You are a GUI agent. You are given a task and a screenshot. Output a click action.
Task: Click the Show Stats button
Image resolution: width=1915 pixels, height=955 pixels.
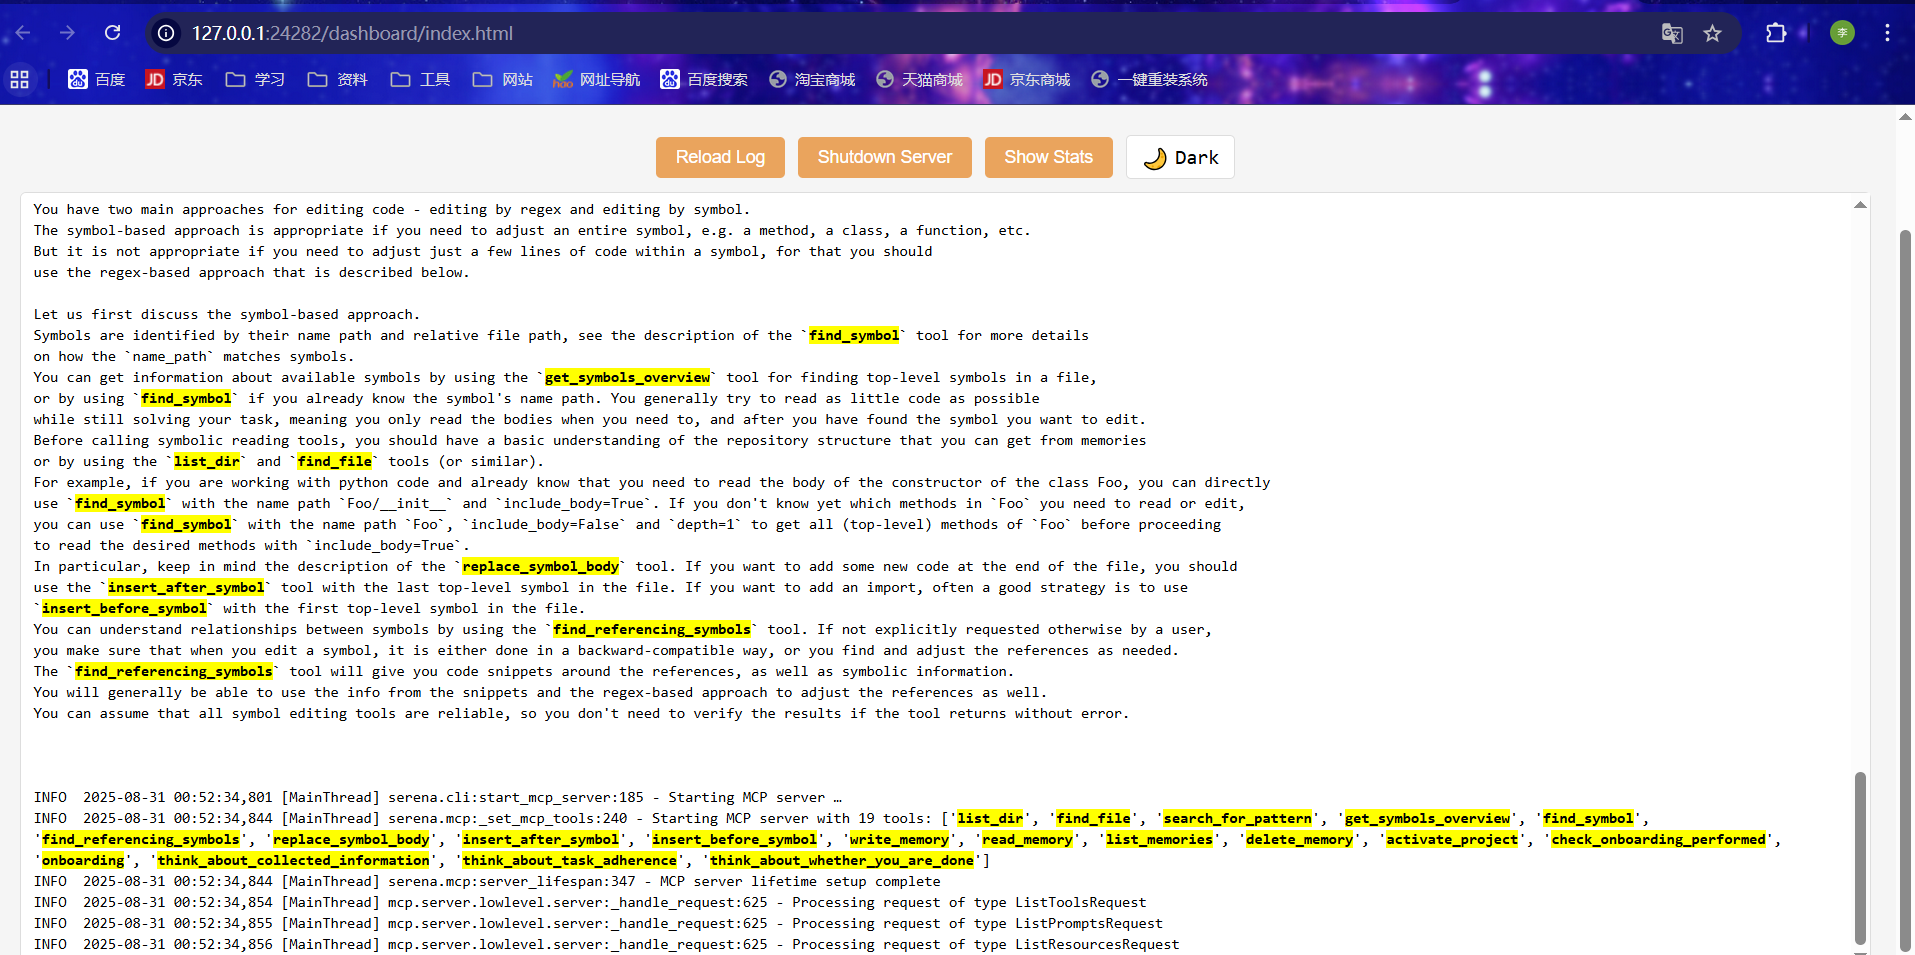[1048, 157]
